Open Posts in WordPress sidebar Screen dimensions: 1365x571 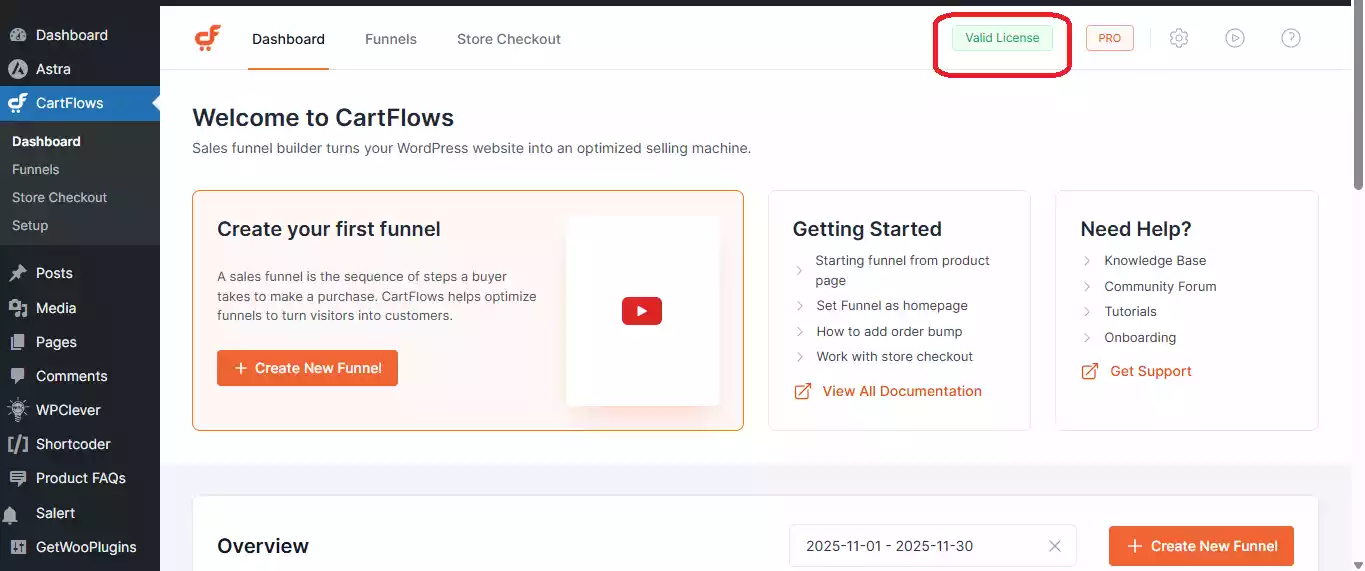tap(54, 273)
